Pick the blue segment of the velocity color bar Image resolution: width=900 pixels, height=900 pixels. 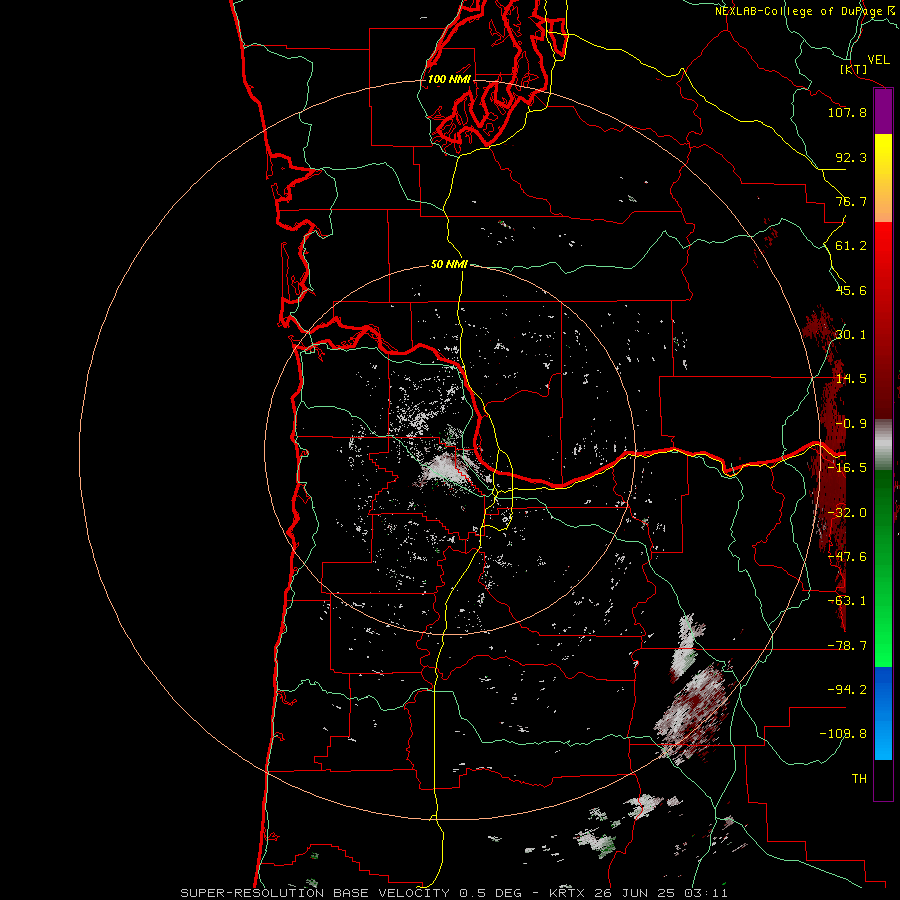coord(883,713)
